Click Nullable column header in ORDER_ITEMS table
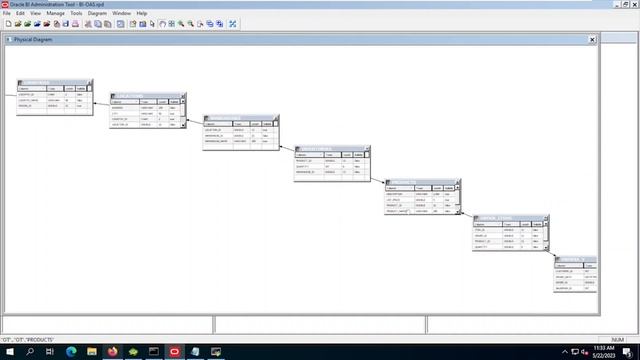 point(537,224)
